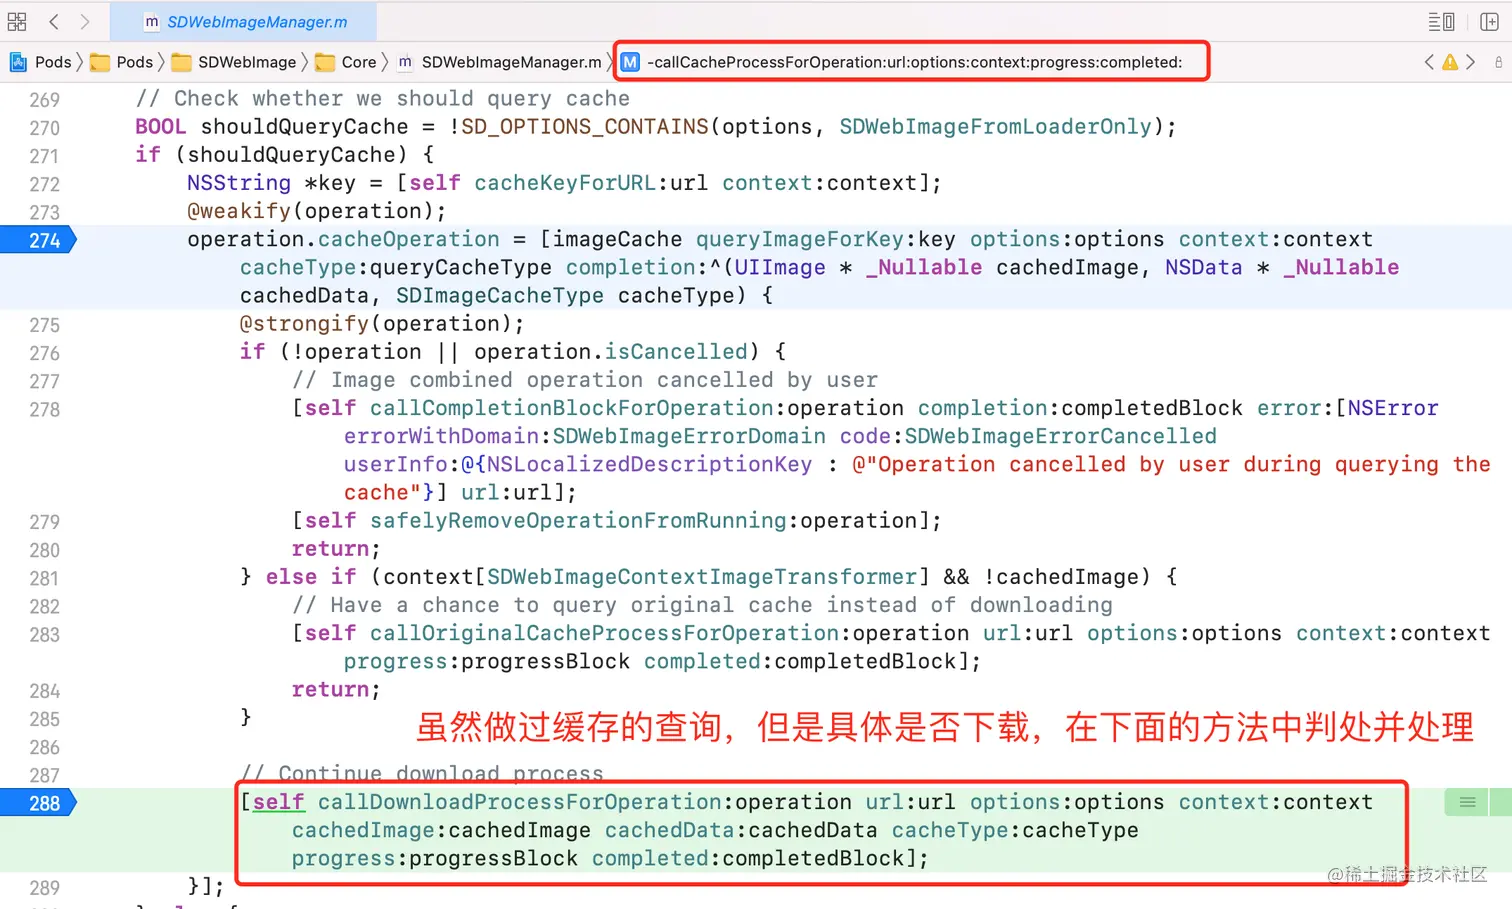Image resolution: width=1512 pixels, height=909 pixels.
Task: Click cacheKeyForURL on line 272
Action: coord(565,183)
